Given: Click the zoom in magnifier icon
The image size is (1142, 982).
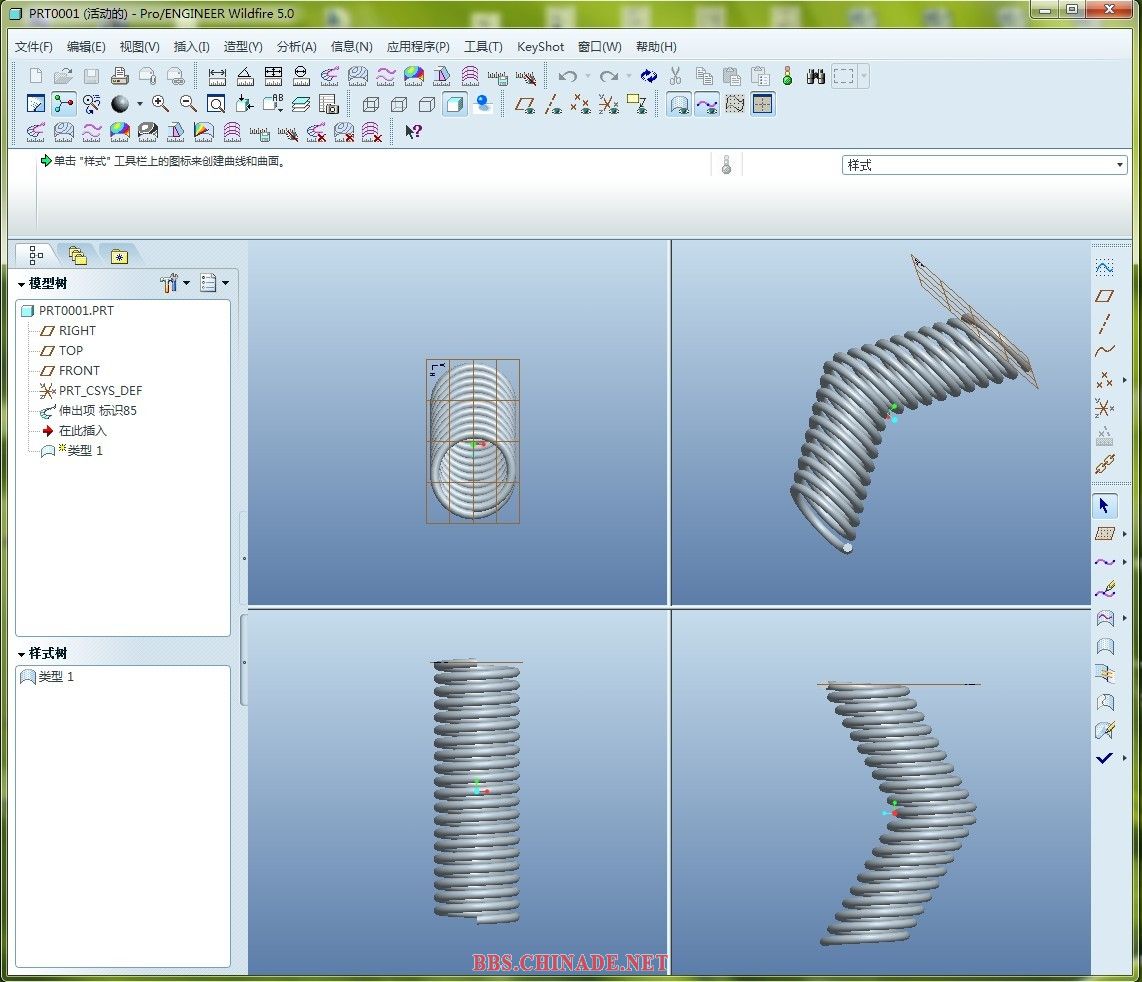Looking at the screenshot, I should click(160, 104).
